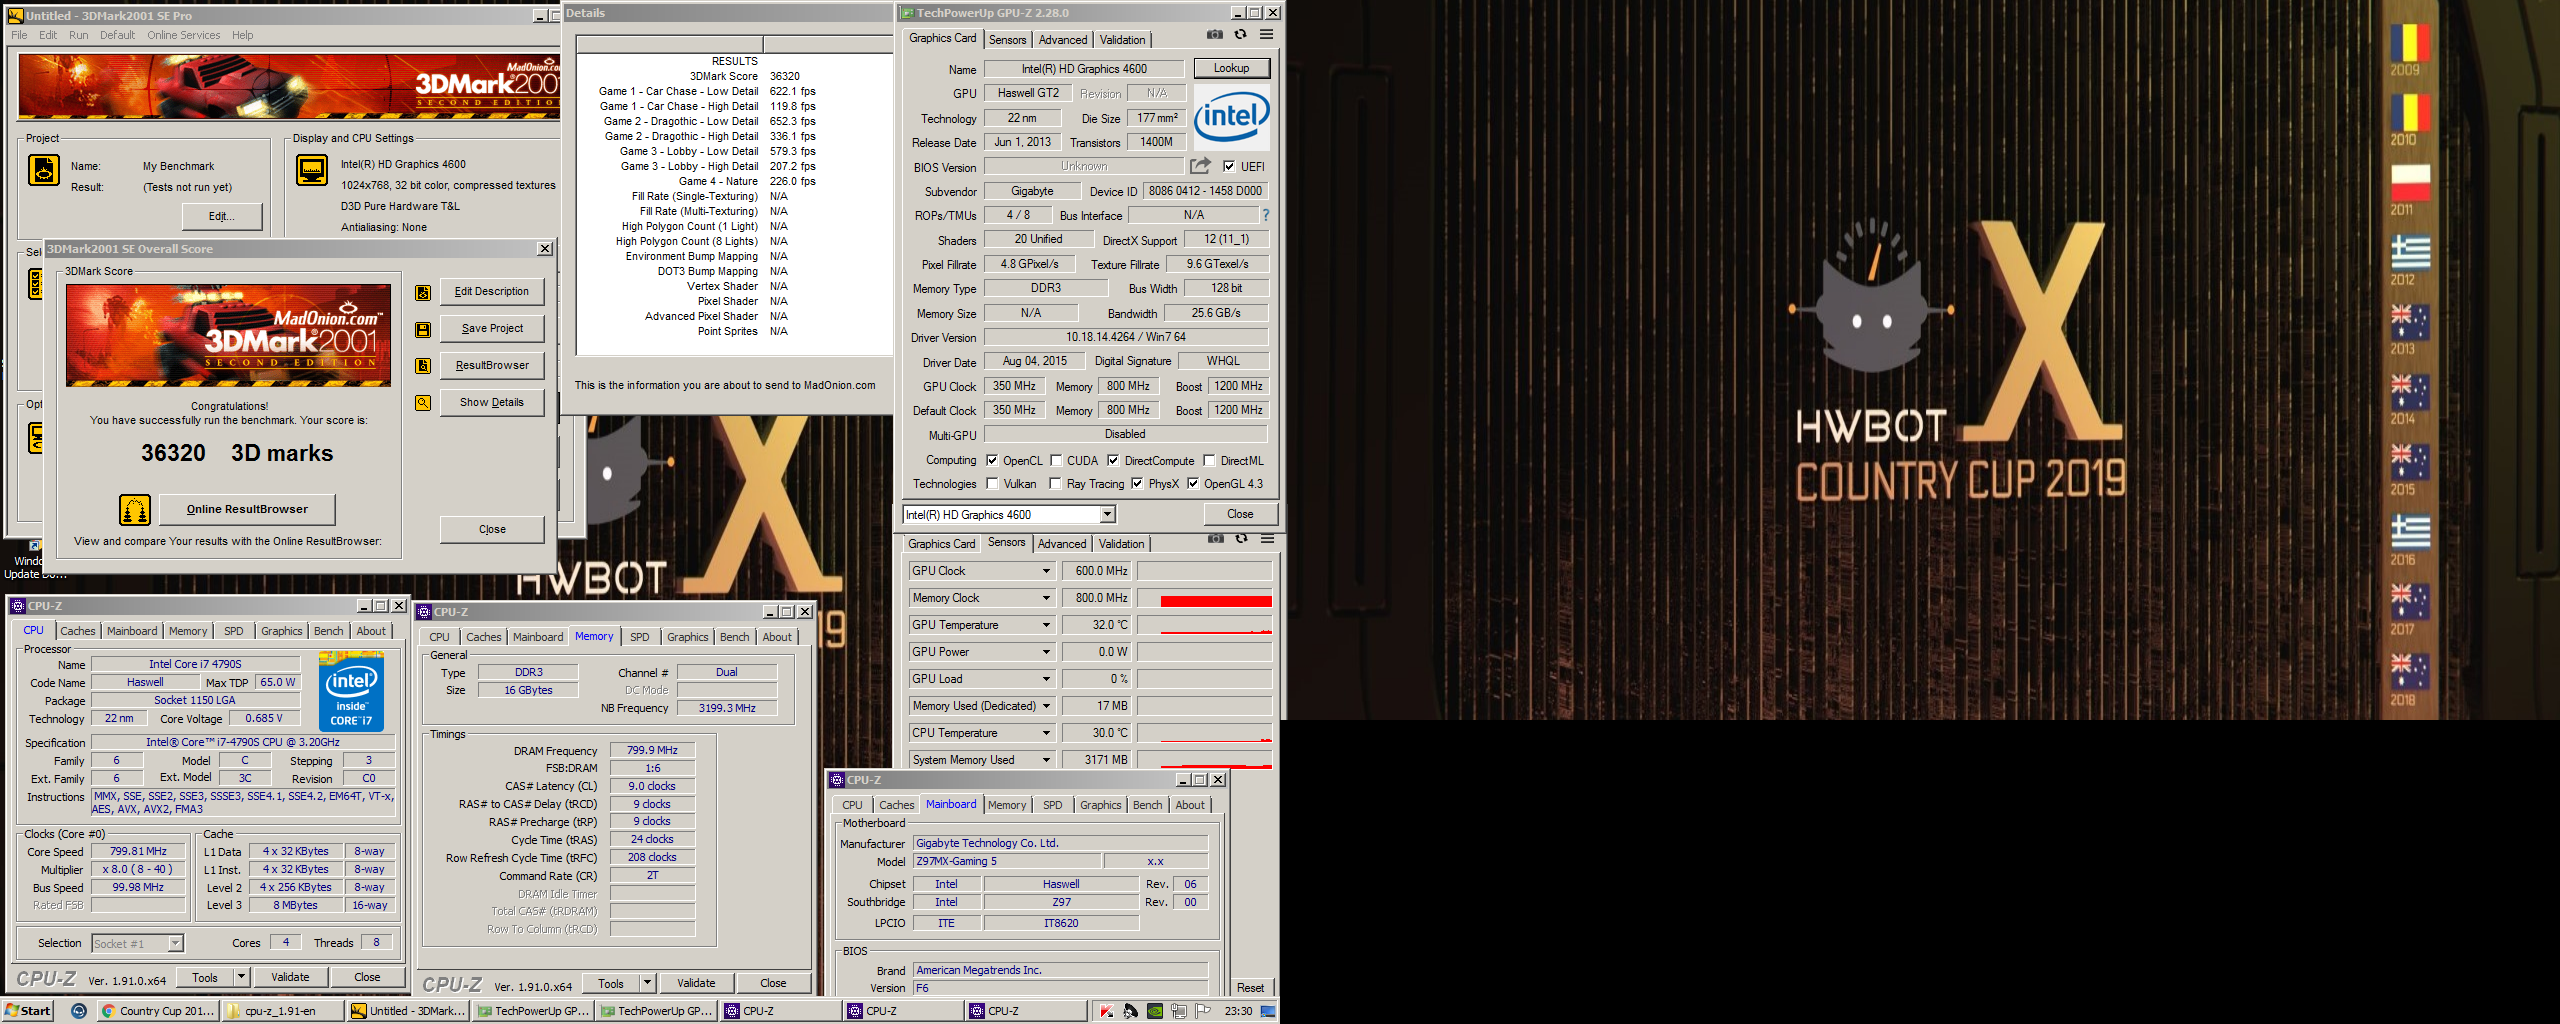Click the Lookup button in GPU-Z
This screenshot has height=1024, width=2560.
[x=1231, y=68]
